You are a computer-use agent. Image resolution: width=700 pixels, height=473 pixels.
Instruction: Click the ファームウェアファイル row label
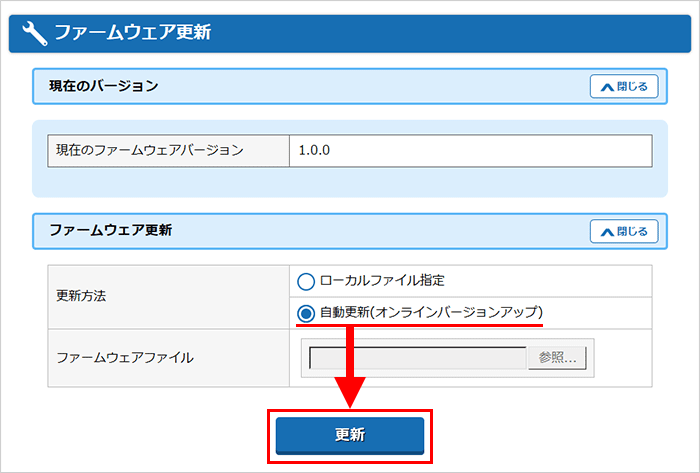coord(168,357)
